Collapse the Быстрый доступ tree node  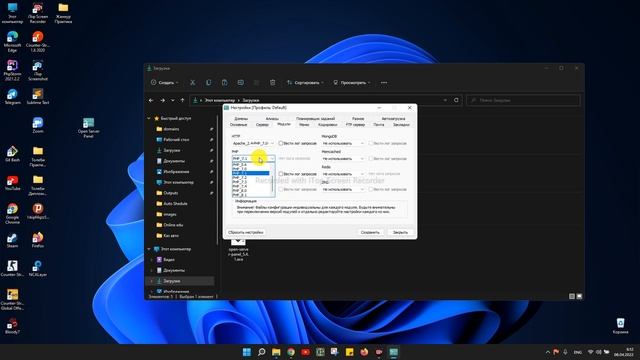pyautogui.click(x=149, y=118)
